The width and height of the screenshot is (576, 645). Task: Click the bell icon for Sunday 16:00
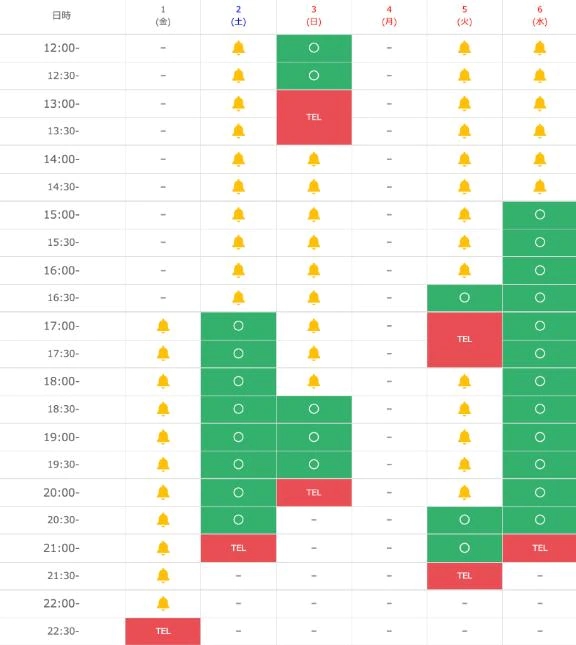(x=314, y=270)
